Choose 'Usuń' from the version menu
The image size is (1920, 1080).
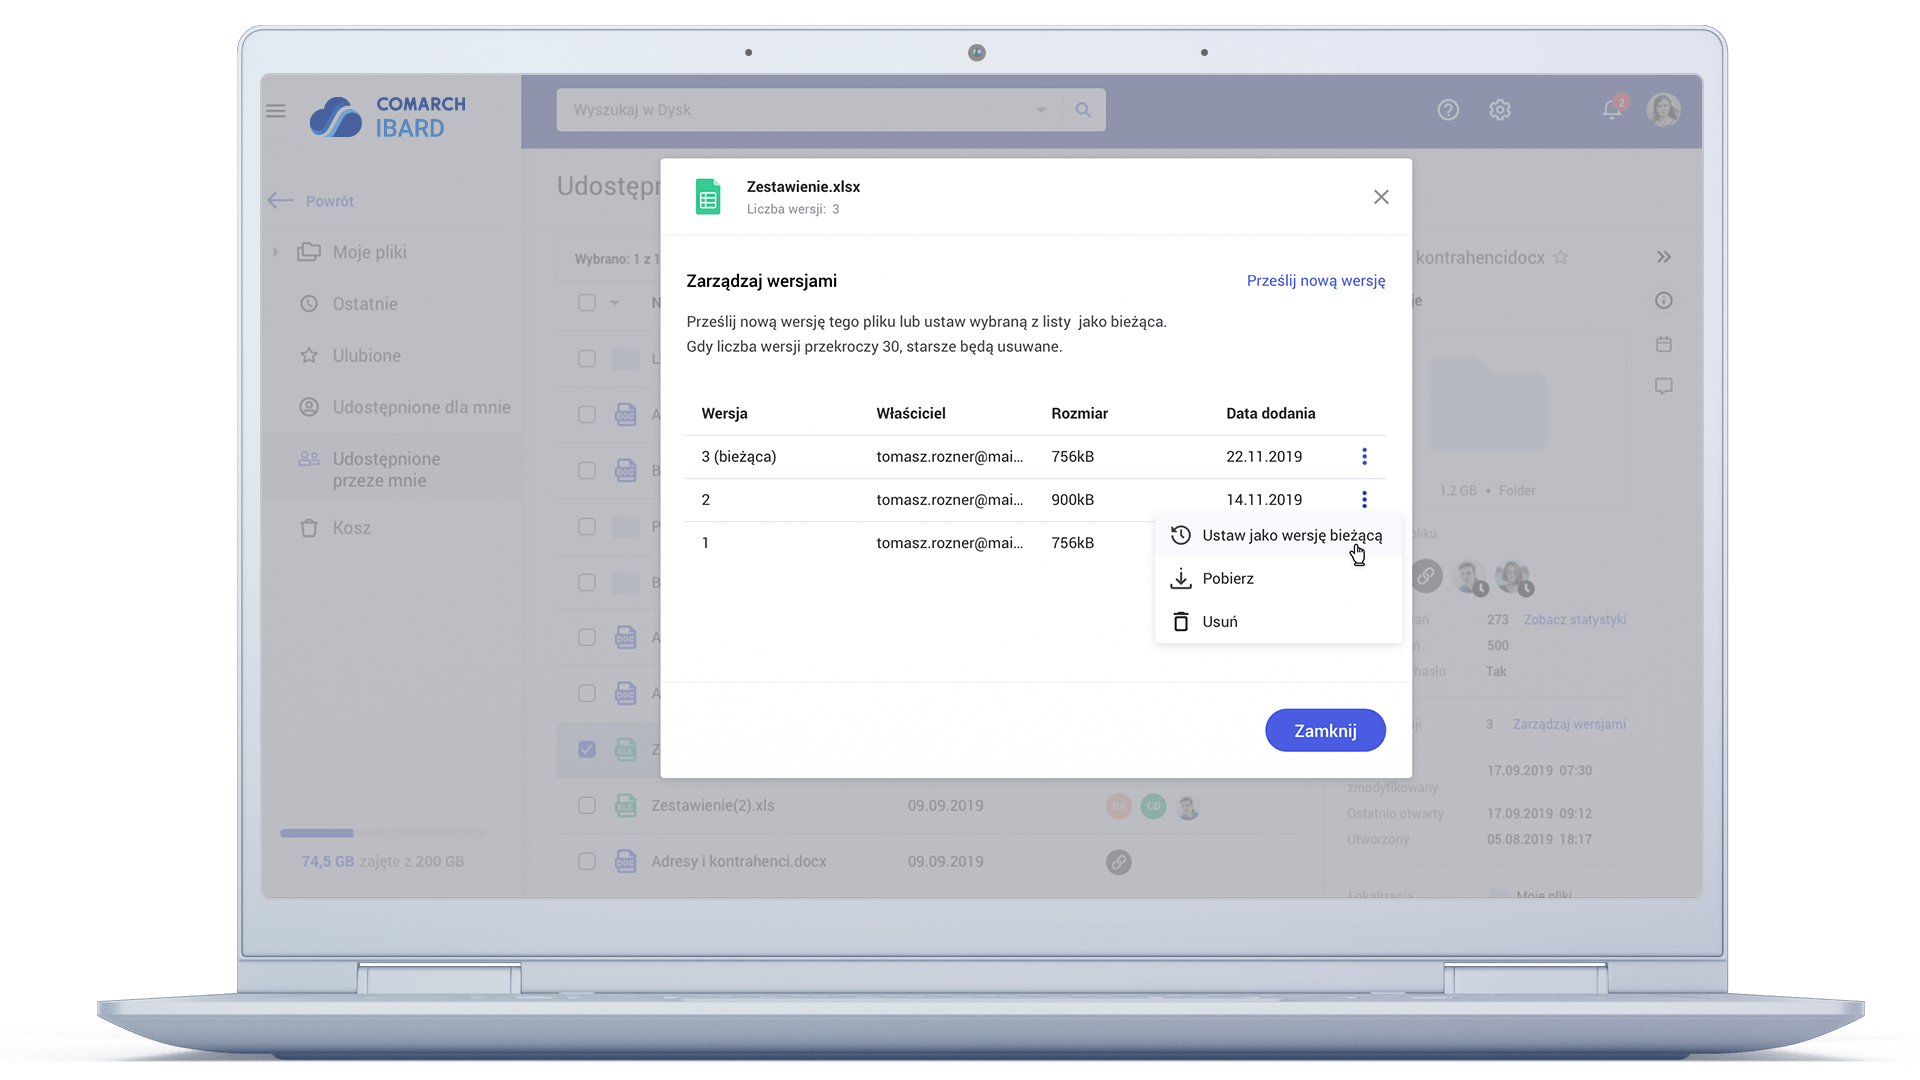1278,622
